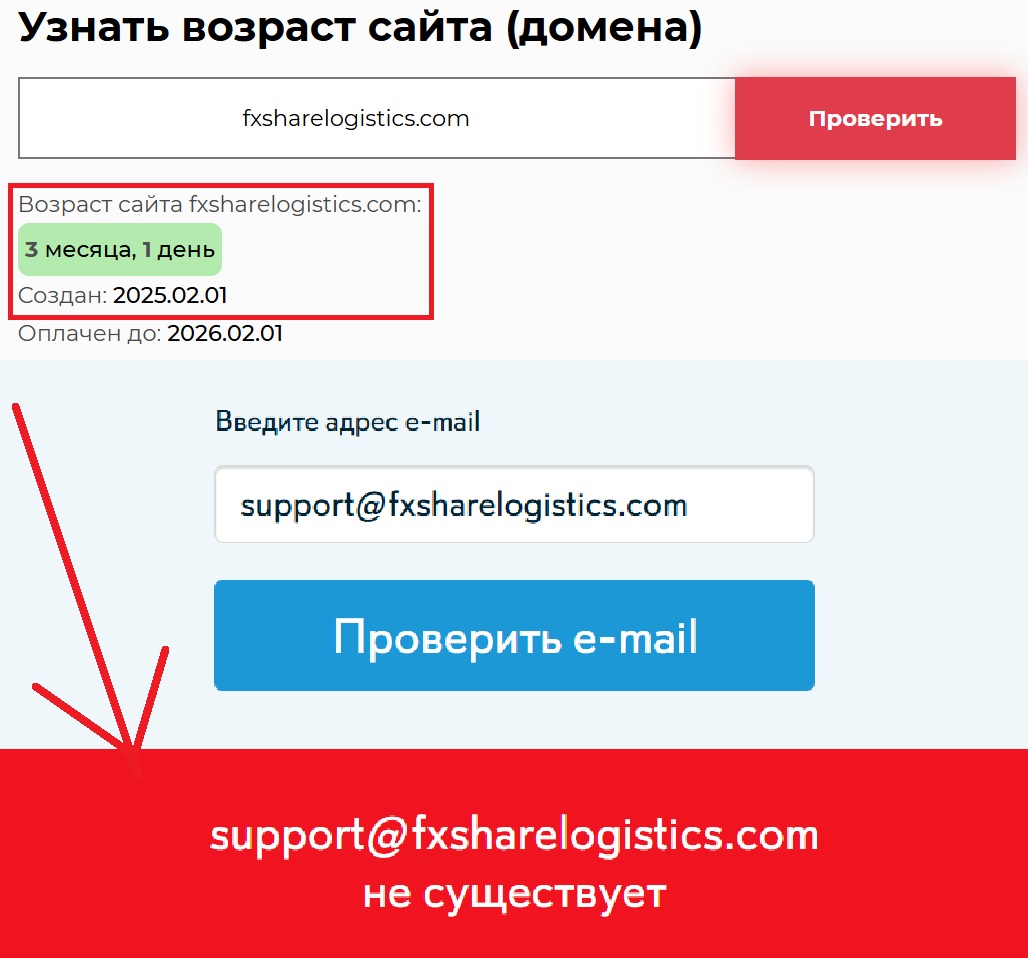Click the red Проверить button
1028x958 pixels.
(875, 119)
